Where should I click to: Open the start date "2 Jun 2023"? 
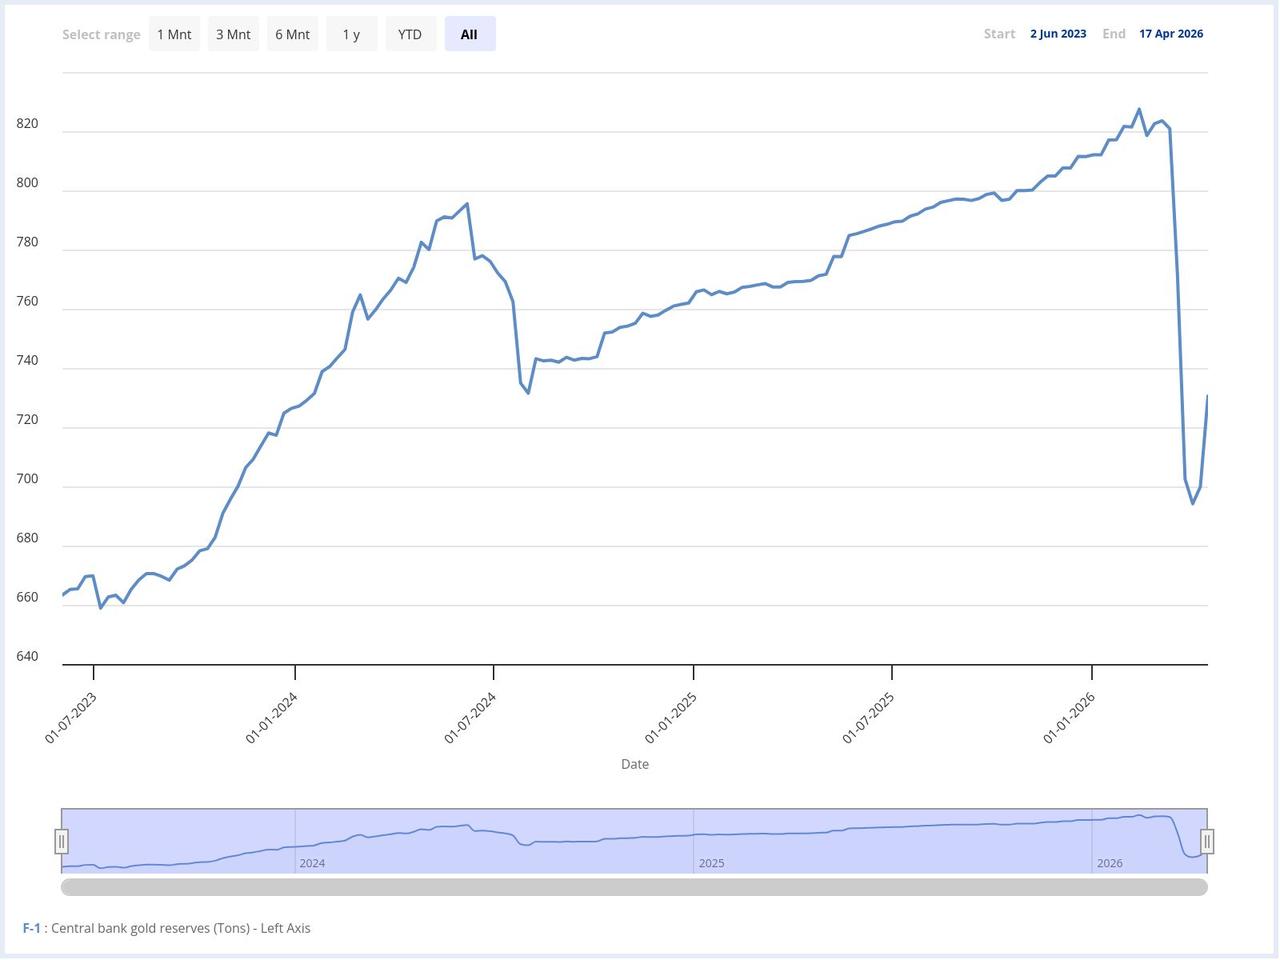point(1058,33)
